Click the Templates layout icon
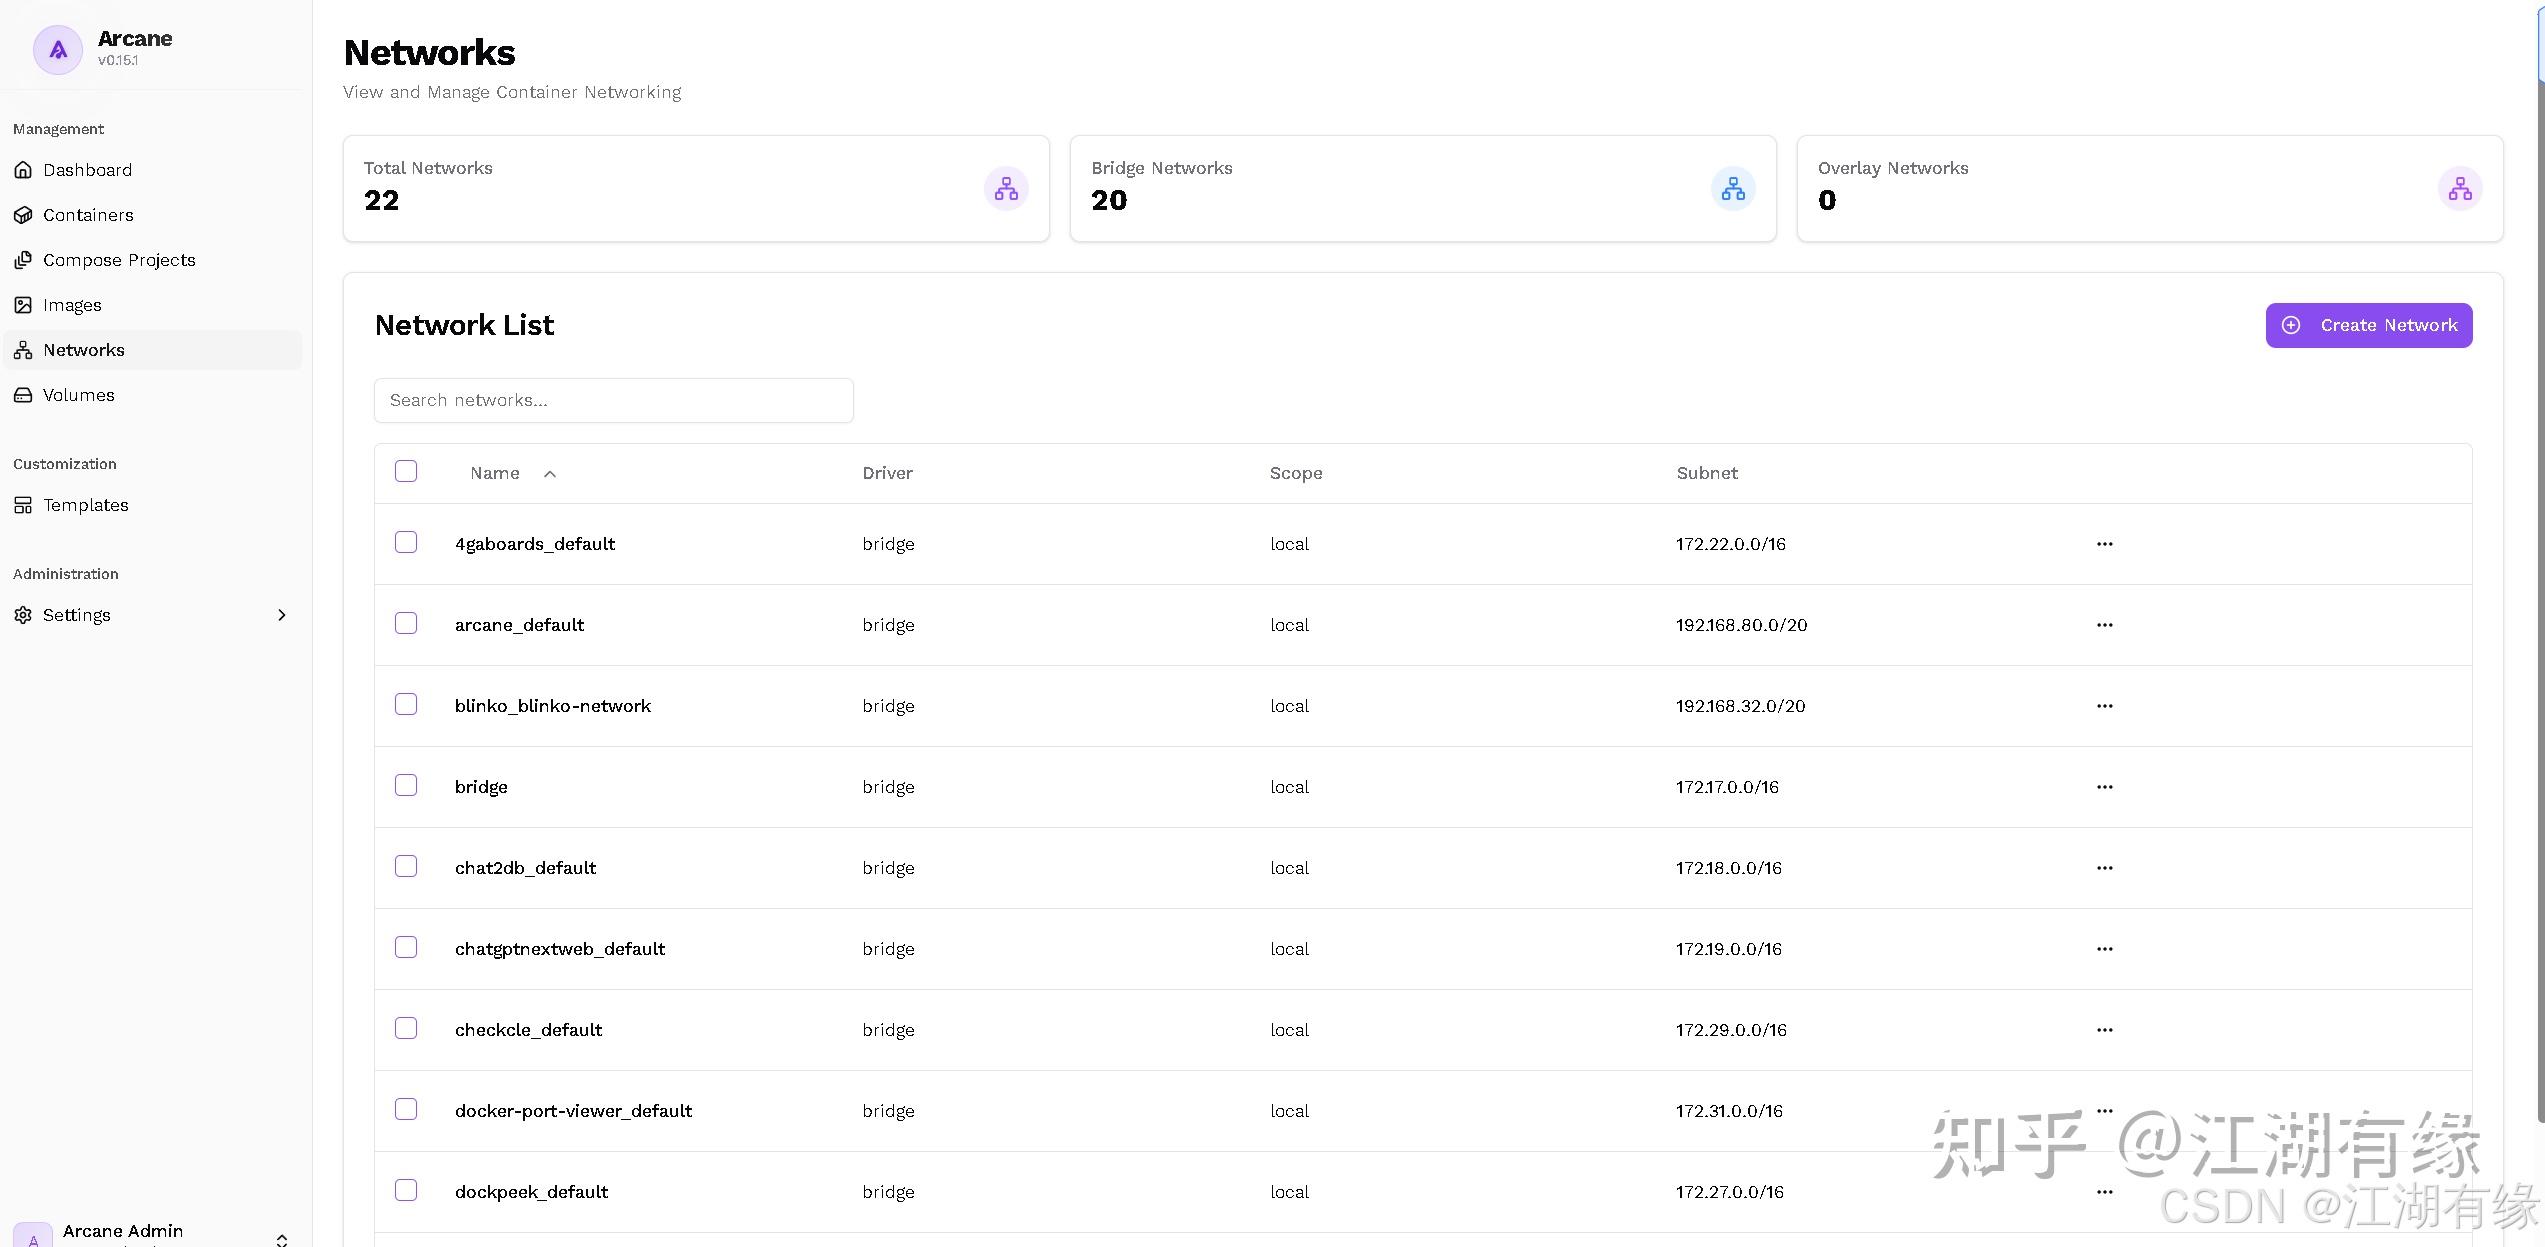Viewport: 2545px width, 1247px height. [x=23, y=505]
